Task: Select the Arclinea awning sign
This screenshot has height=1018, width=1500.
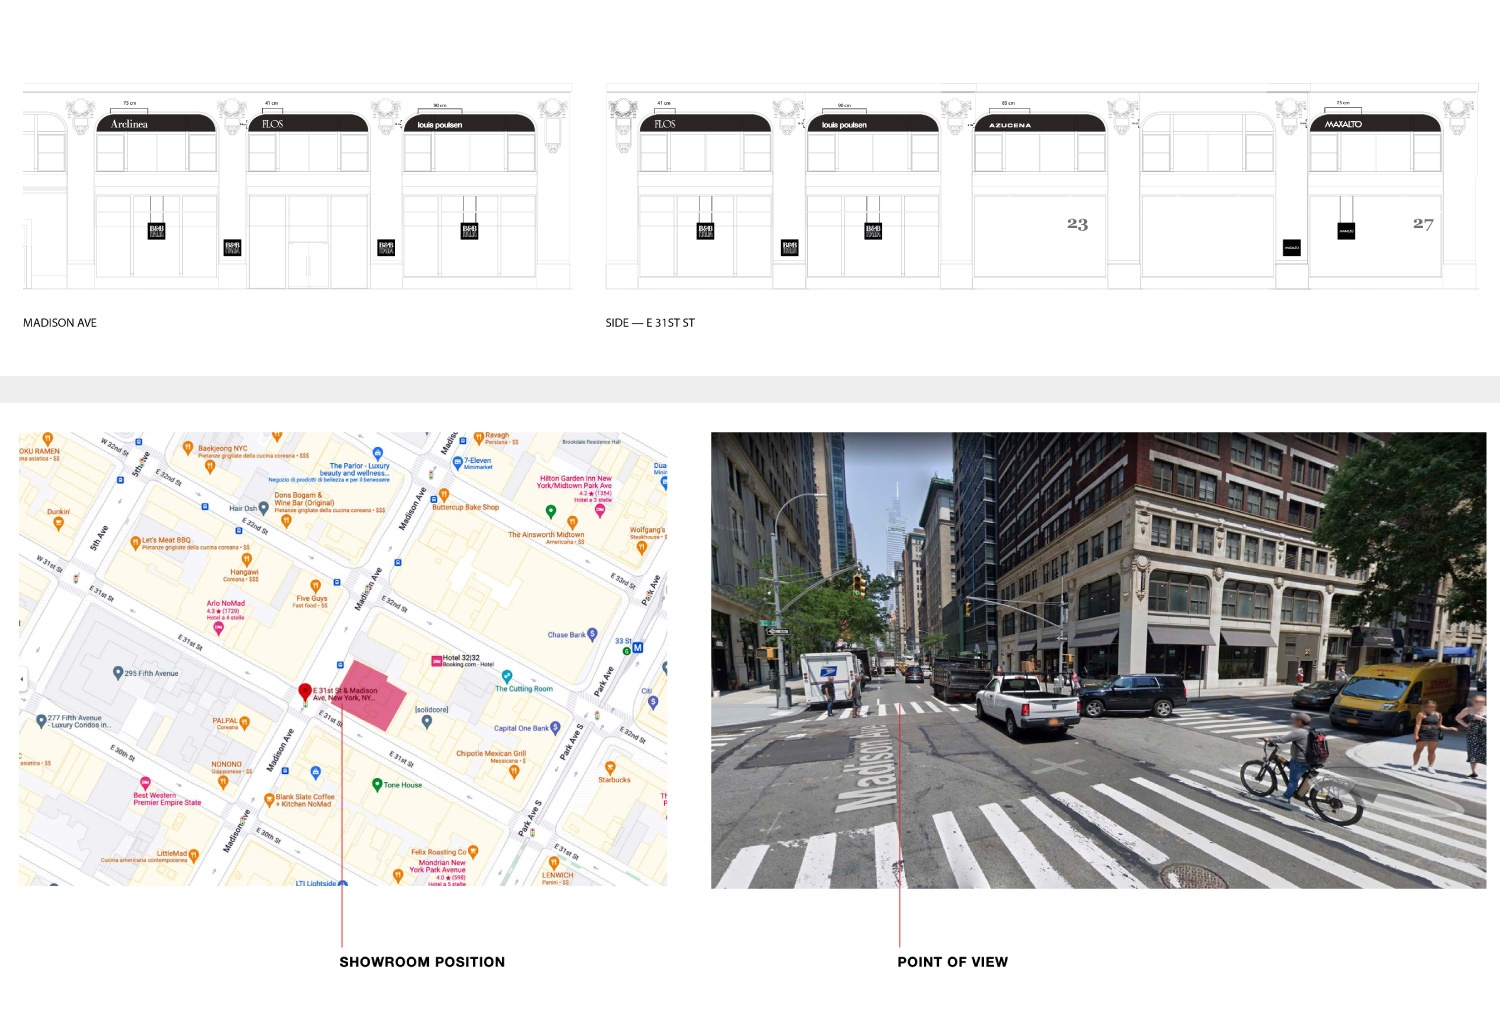Action: click(x=155, y=124)
